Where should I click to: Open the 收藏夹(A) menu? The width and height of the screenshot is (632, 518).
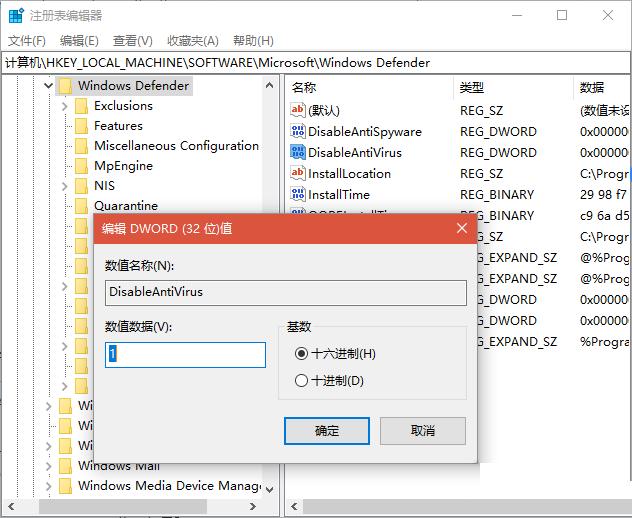[x=193, y=41]
